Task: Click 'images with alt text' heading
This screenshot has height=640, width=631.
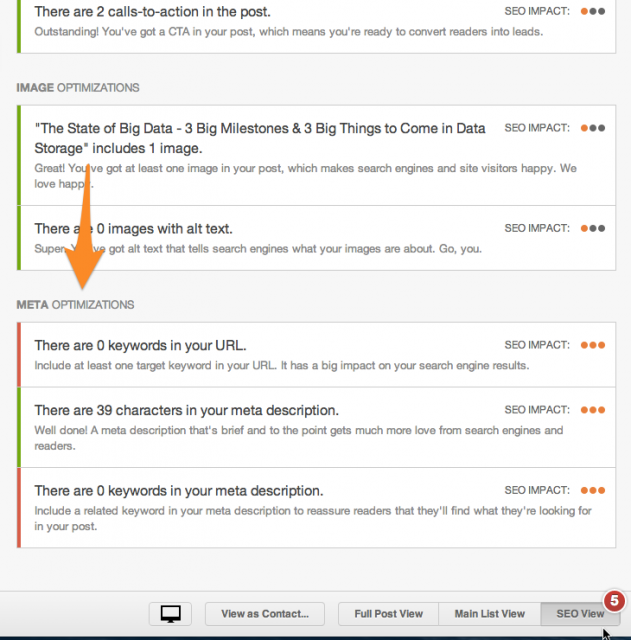Action: coord(133,229)
